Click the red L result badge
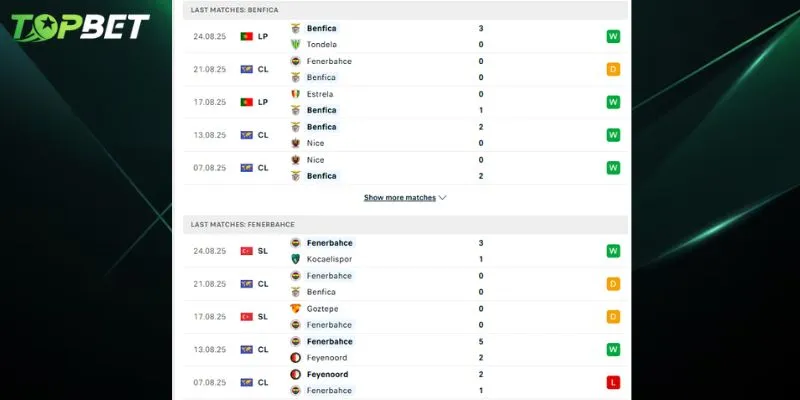 (613, 382)
